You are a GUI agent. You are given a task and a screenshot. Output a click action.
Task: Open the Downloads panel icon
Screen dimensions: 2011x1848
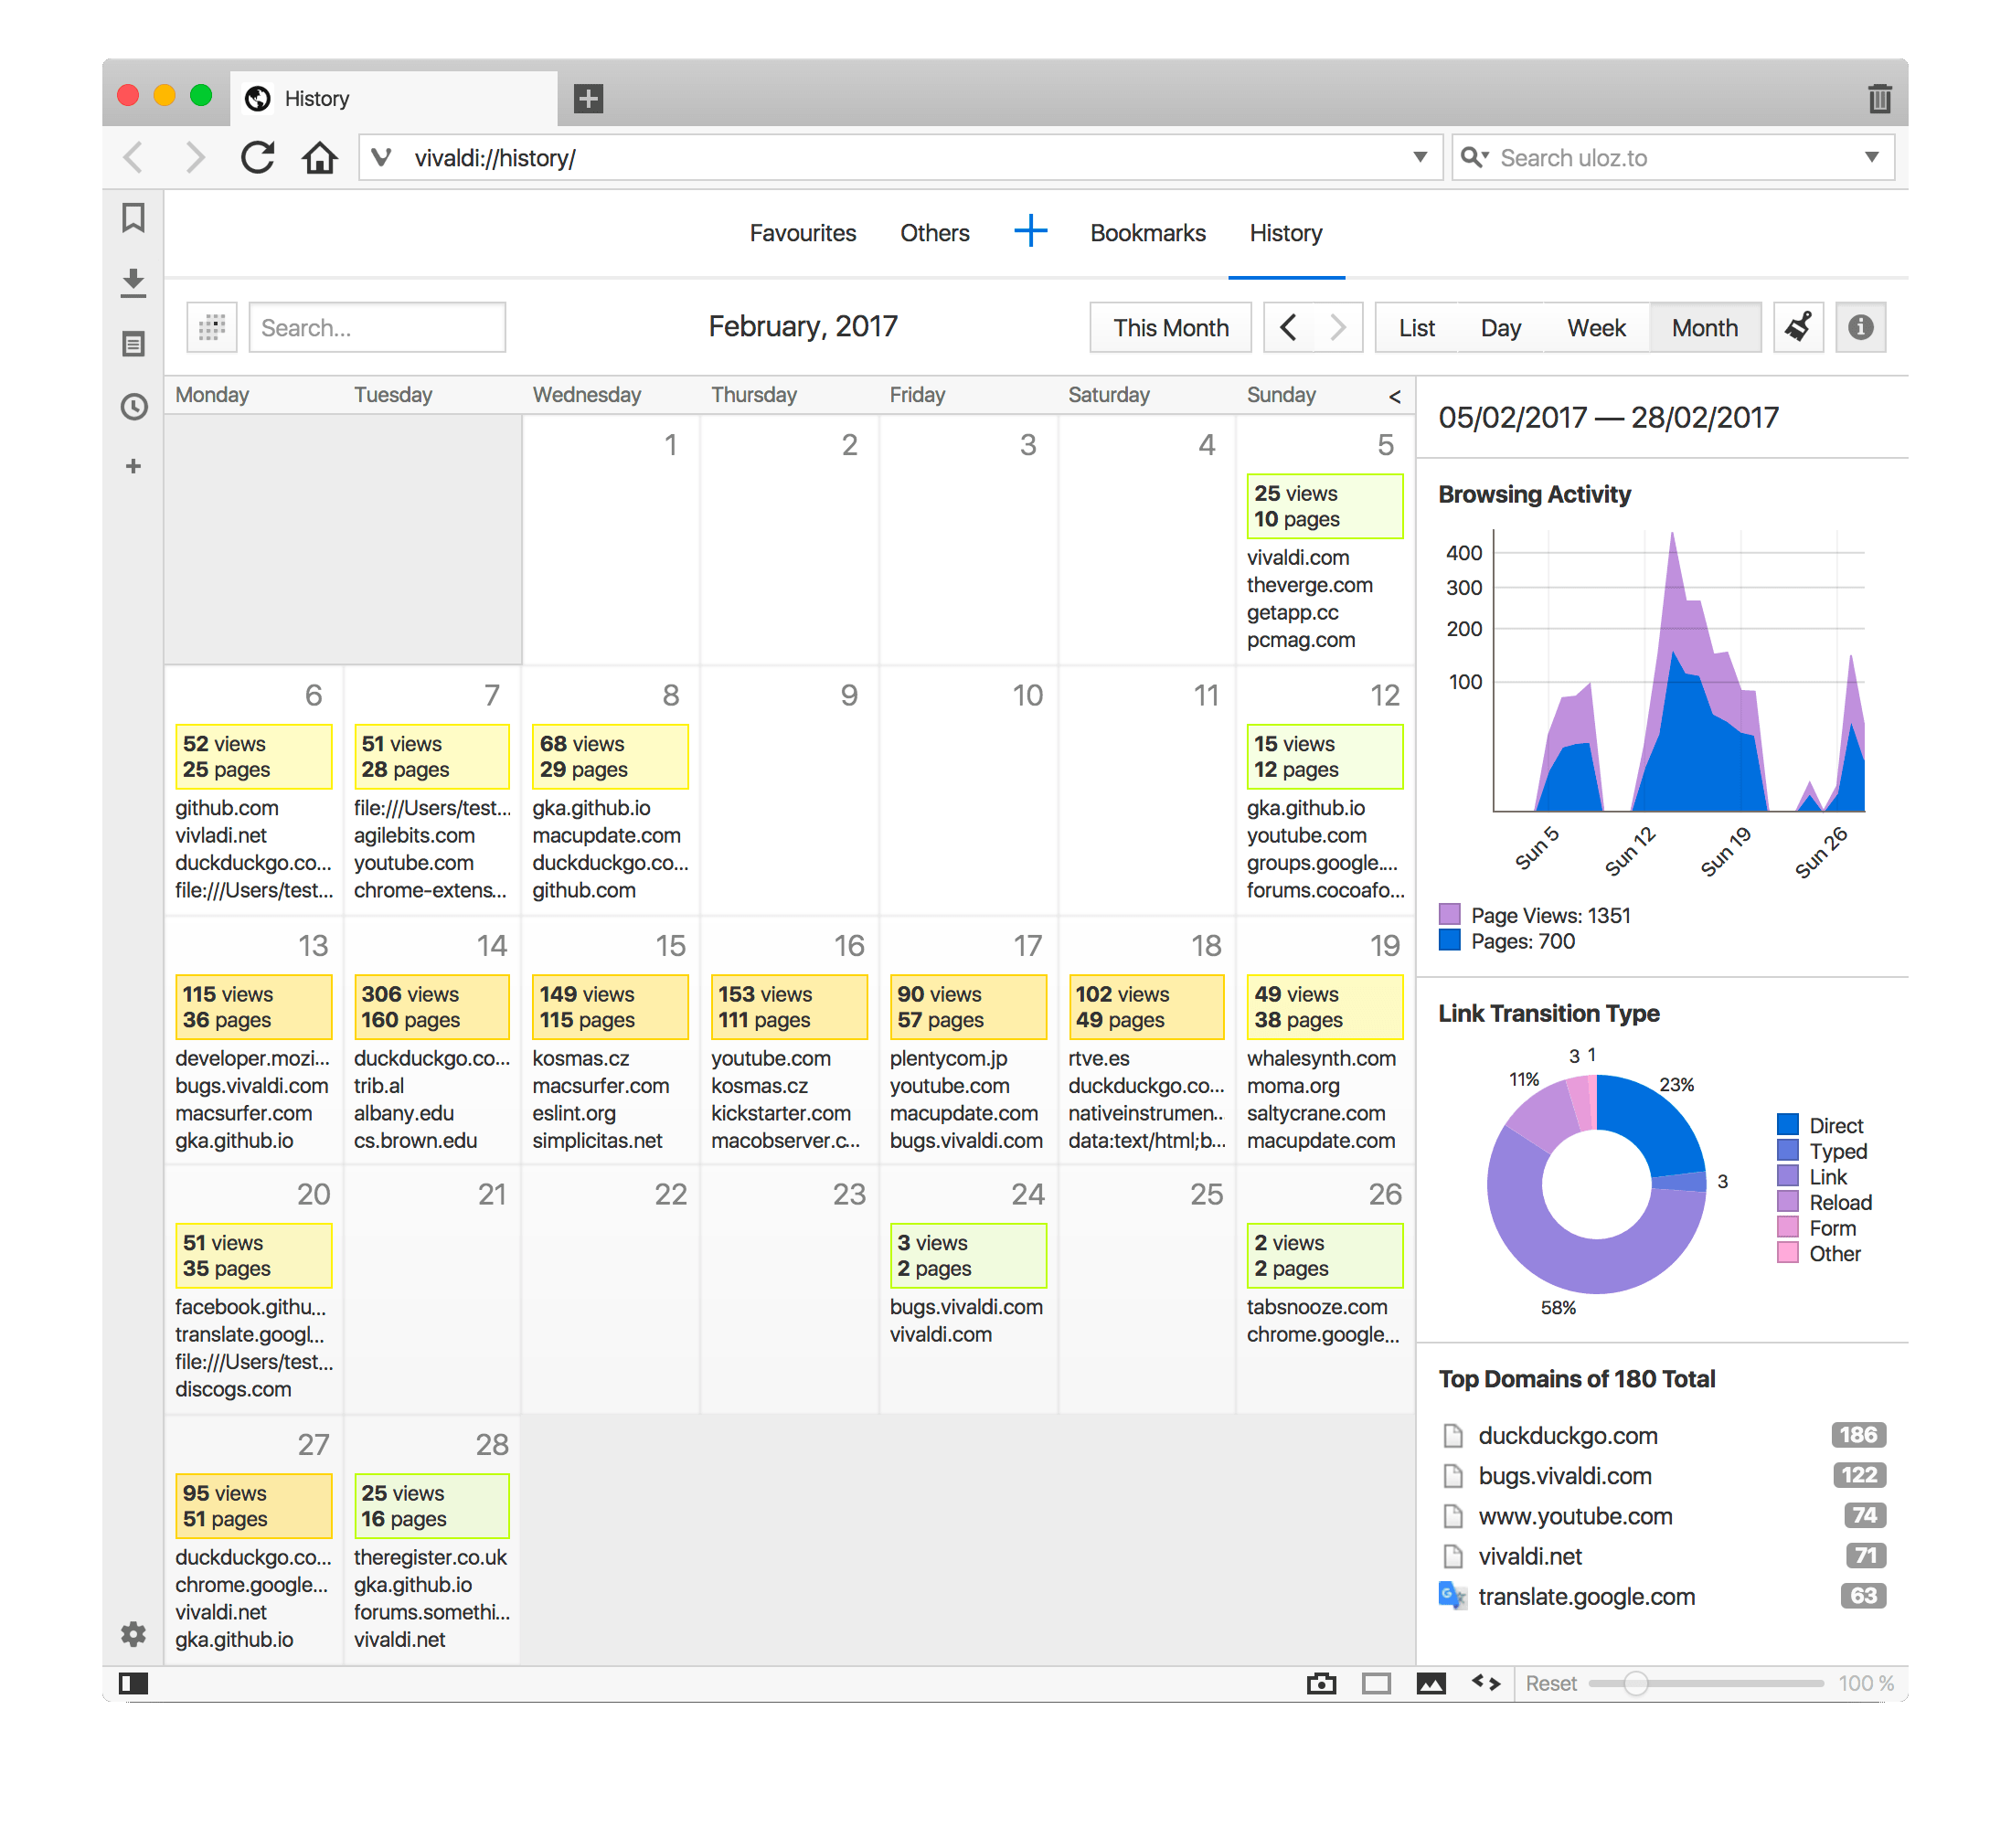133,282
